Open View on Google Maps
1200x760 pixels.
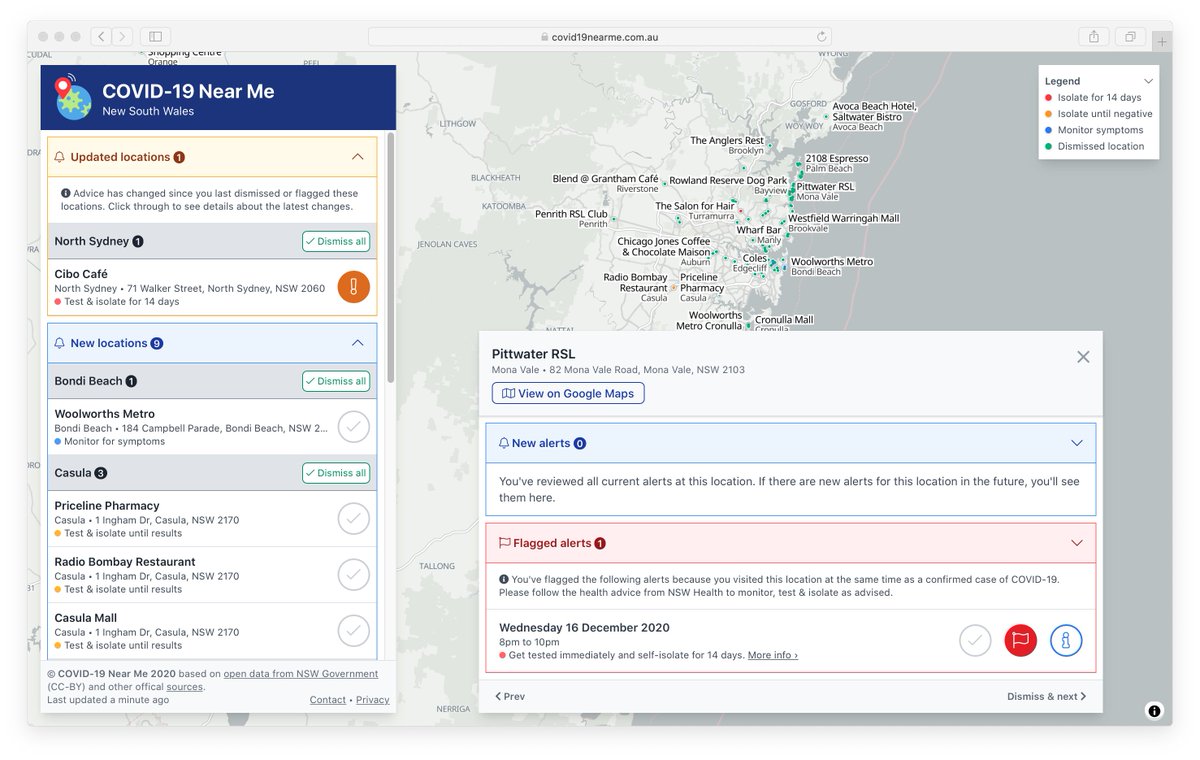[568, 393]
